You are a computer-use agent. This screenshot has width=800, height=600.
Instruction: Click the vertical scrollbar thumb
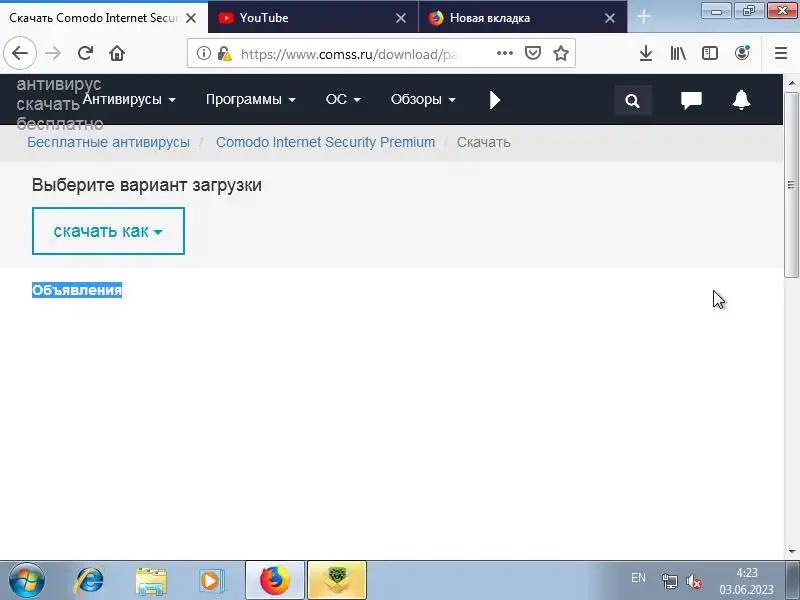click(791, 185)
